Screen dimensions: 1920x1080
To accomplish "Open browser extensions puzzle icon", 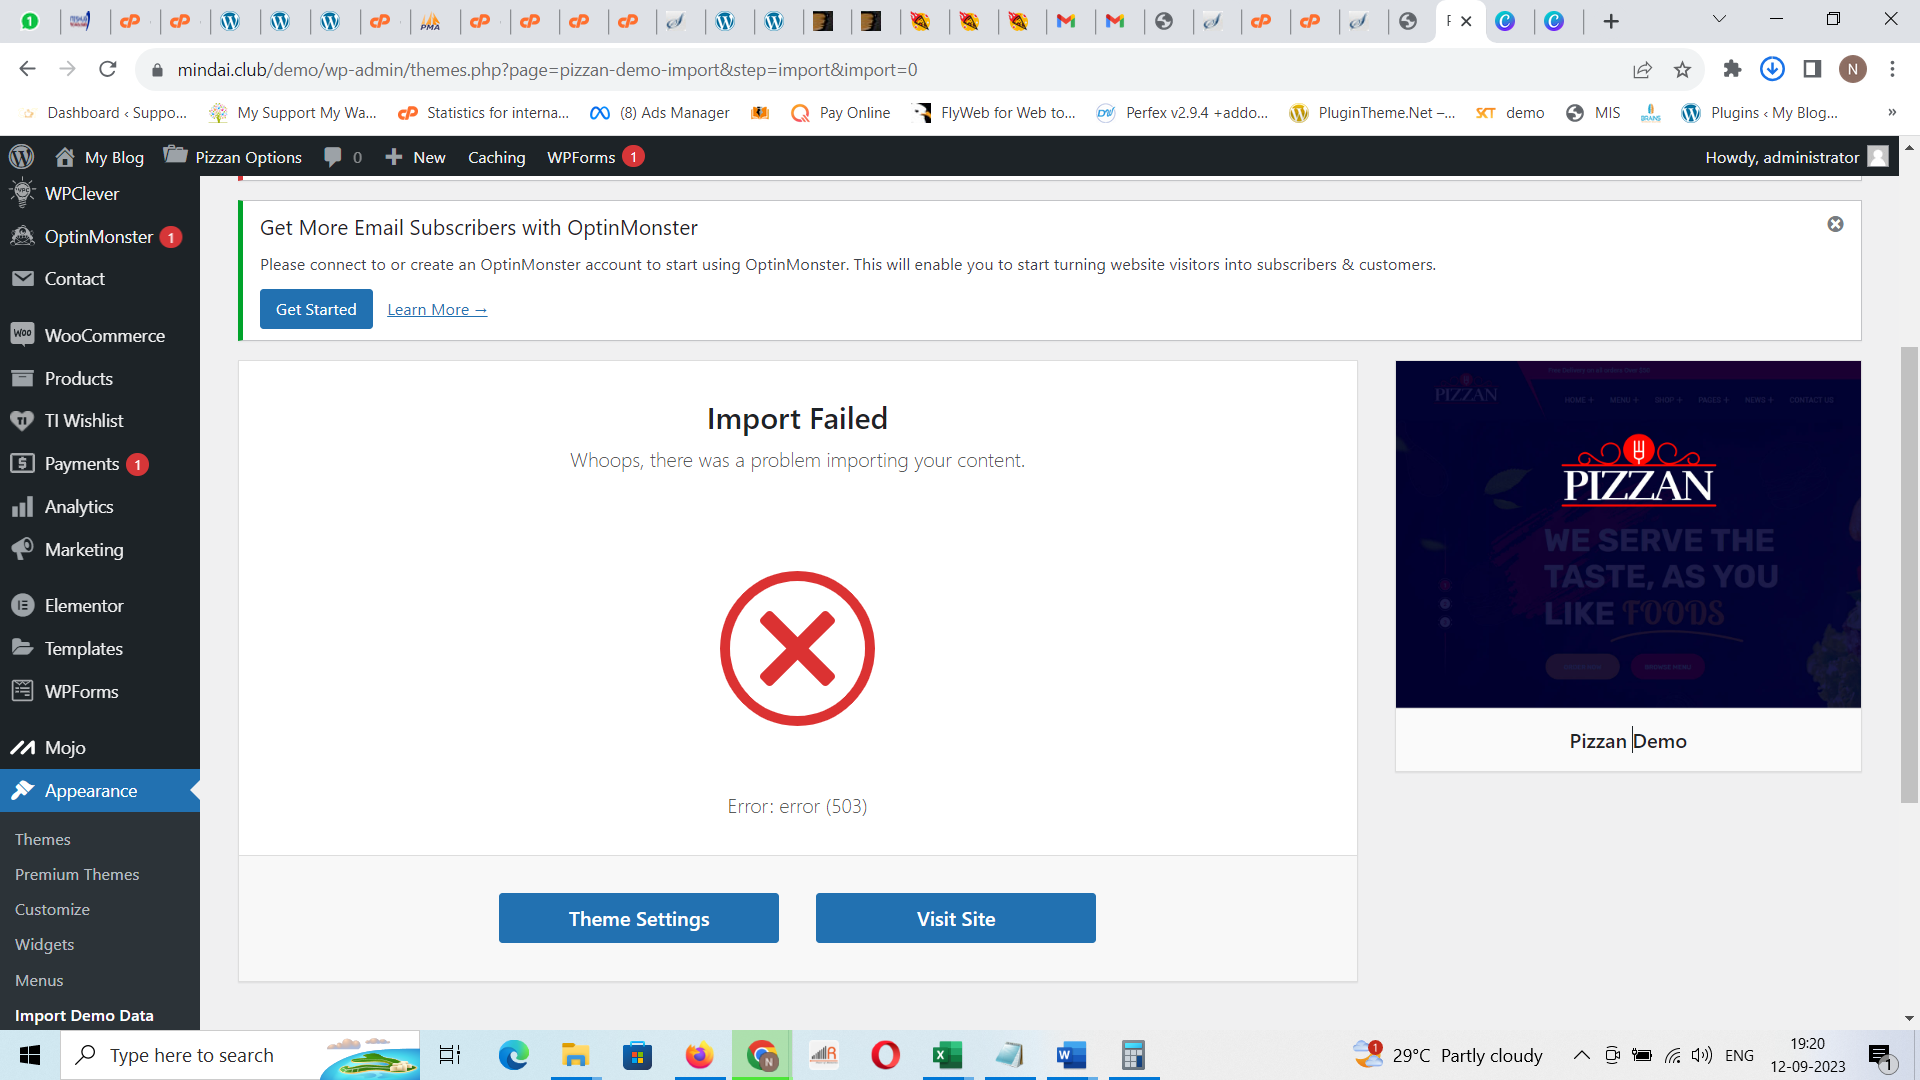I will 1732,69.
